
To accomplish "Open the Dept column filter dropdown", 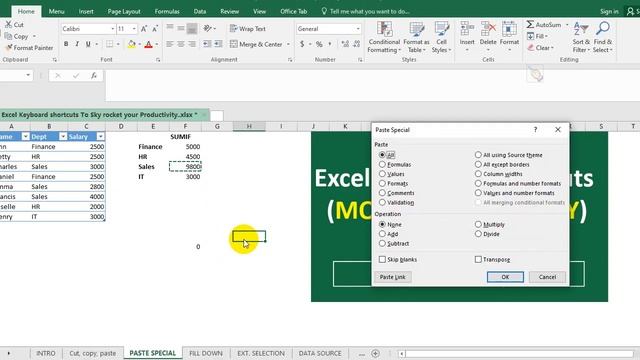I will click(63, 137).
